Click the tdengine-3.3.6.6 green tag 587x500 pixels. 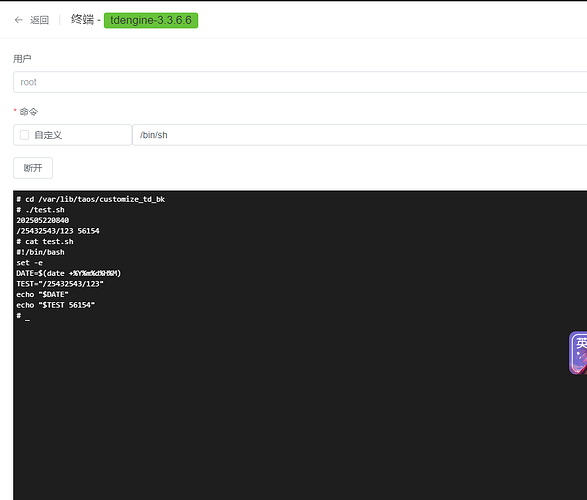point(151,20)
